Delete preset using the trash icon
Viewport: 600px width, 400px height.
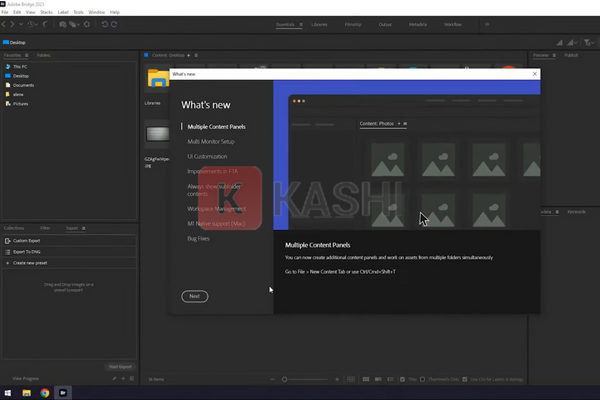point(130,379)
